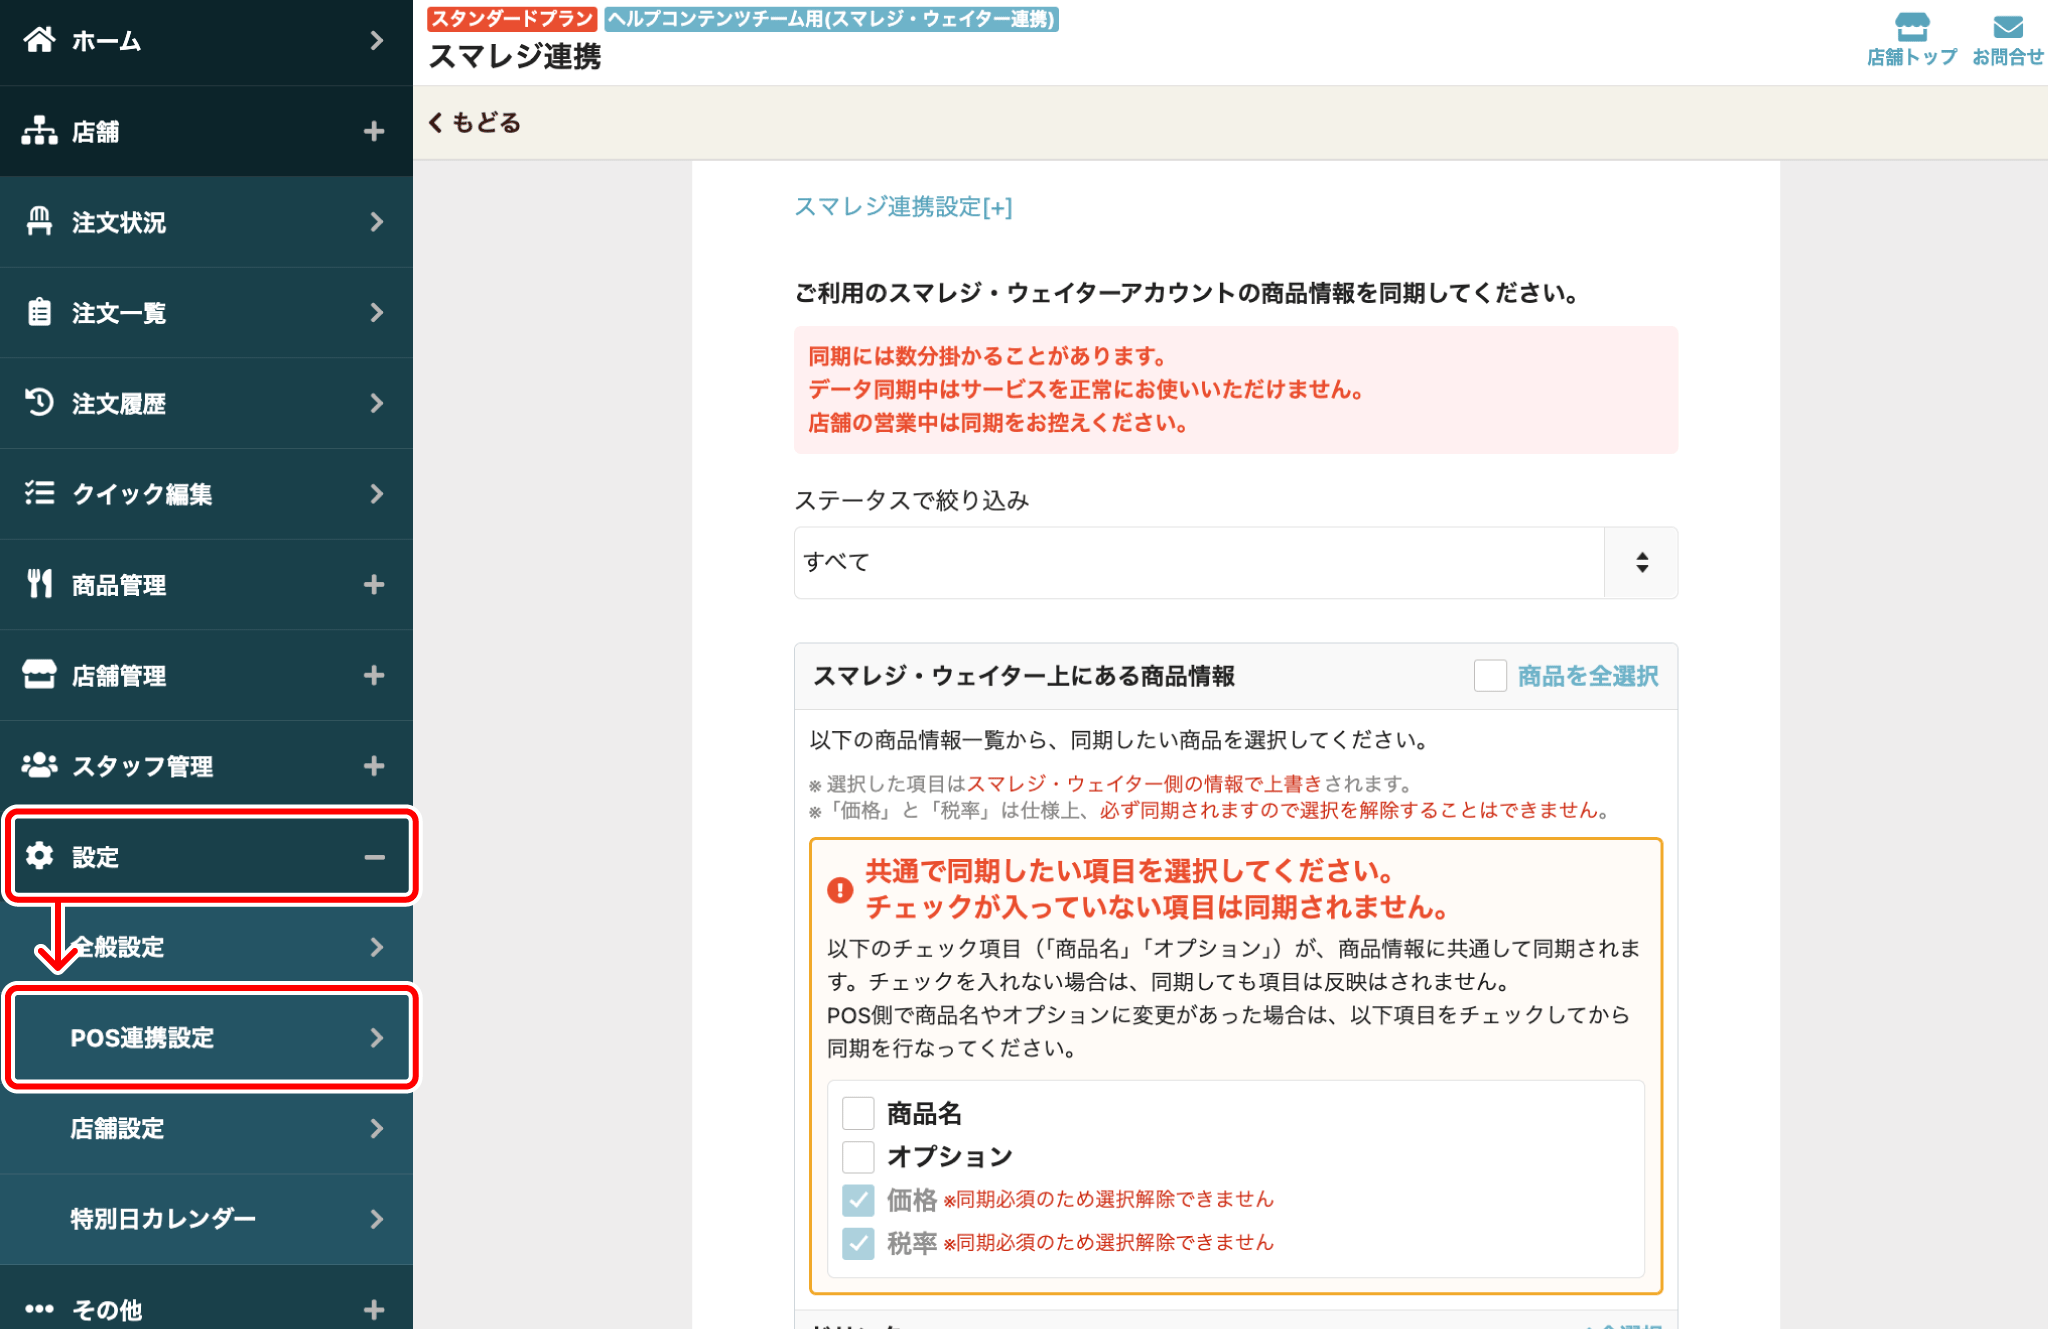Select 全般設定 submenu item
Image resolution: width=2048 pixels, height=1329 pixels.
tap(206, 947)
